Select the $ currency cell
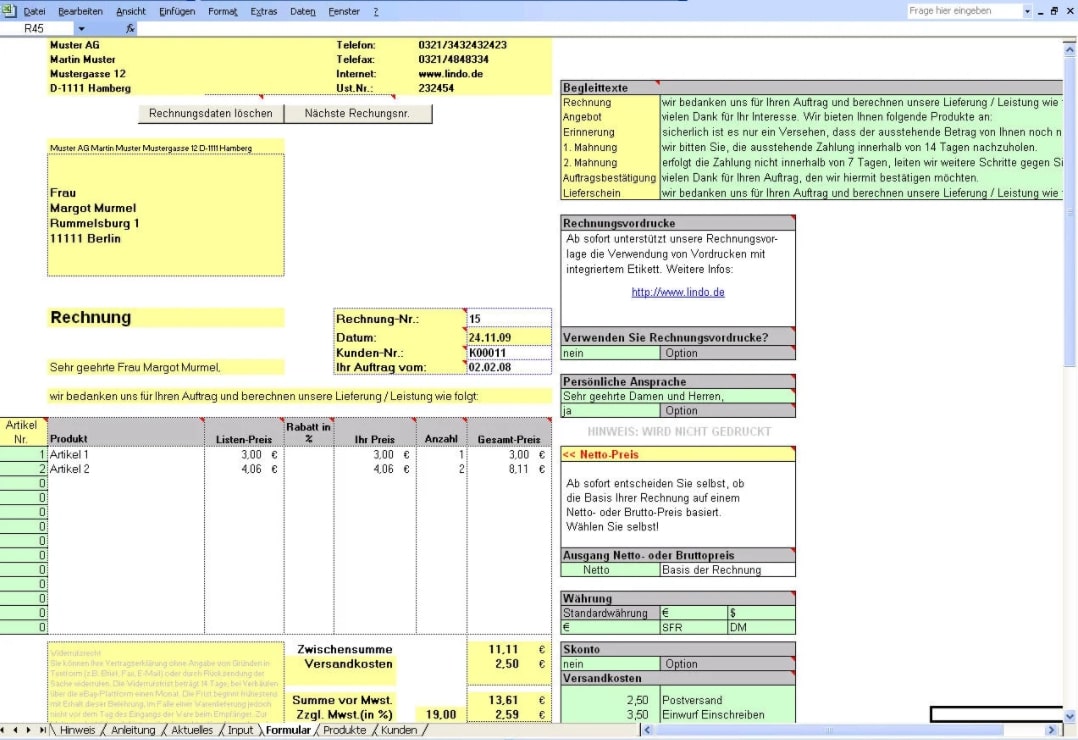This screenshot has width=1078, height=740. pos(761,613)
